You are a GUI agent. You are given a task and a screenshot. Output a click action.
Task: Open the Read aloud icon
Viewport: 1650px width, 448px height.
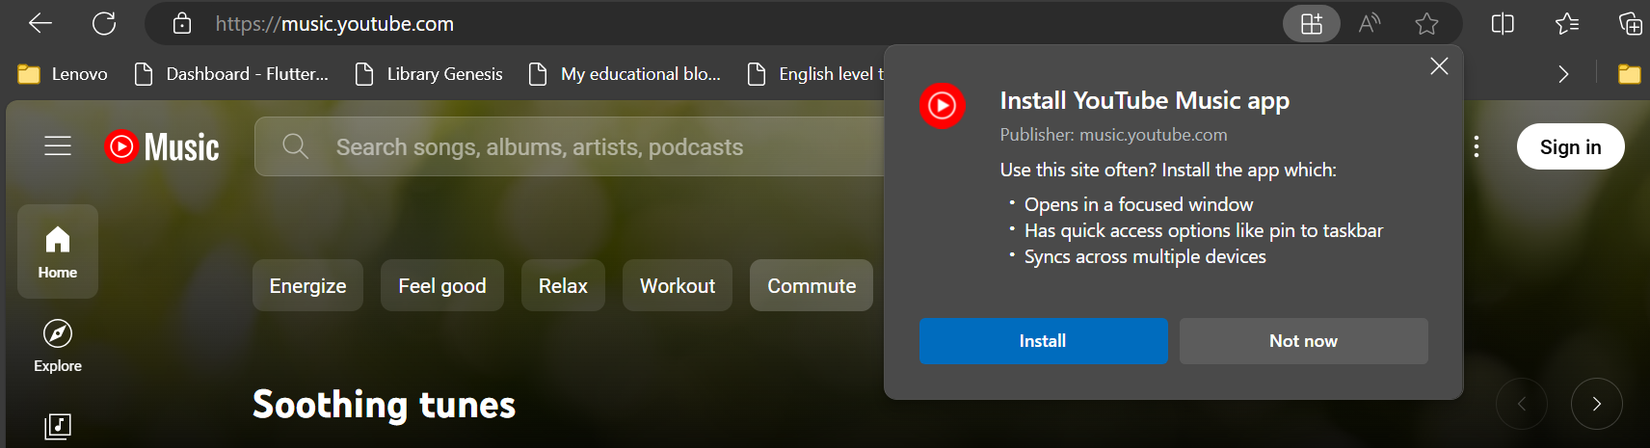(x=1370, y=24)
